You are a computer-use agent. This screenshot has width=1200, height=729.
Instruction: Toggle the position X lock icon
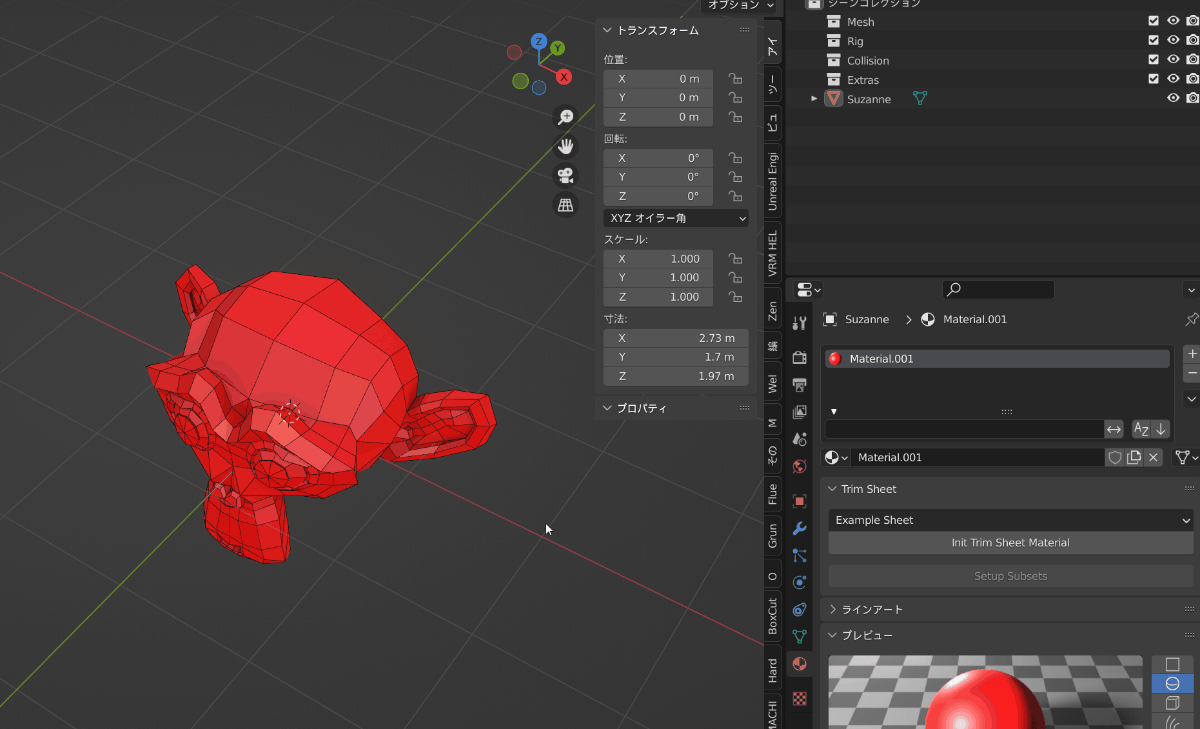point(735,78)
